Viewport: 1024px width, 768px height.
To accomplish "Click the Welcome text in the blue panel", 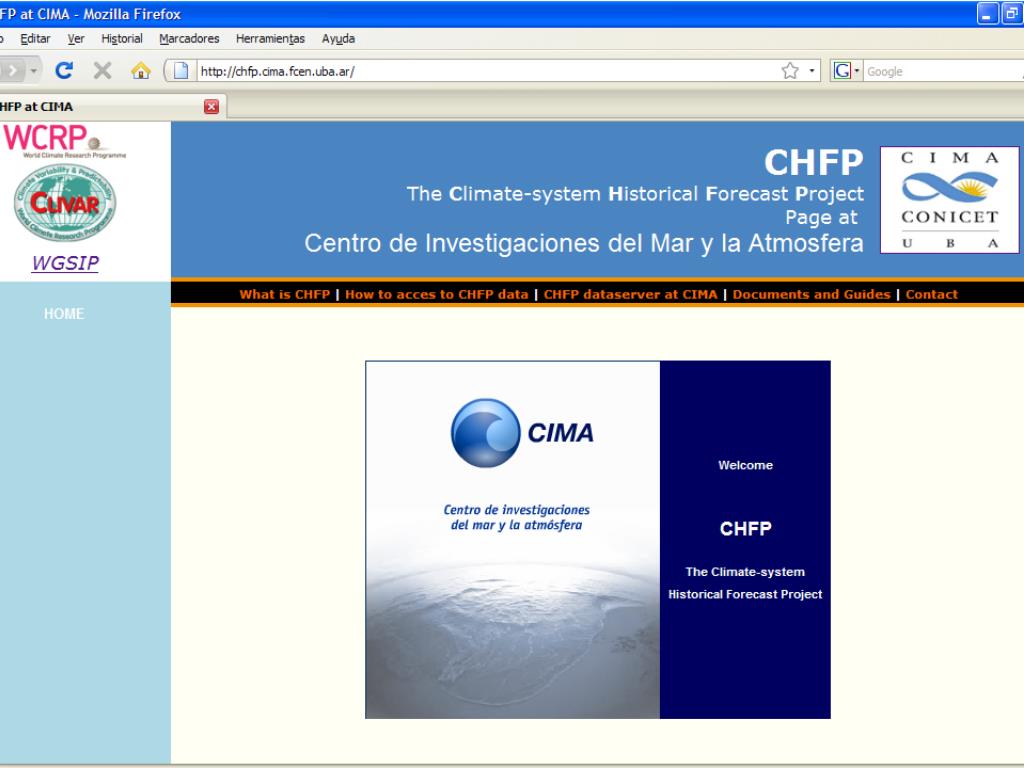I will (x=745, y=465).
